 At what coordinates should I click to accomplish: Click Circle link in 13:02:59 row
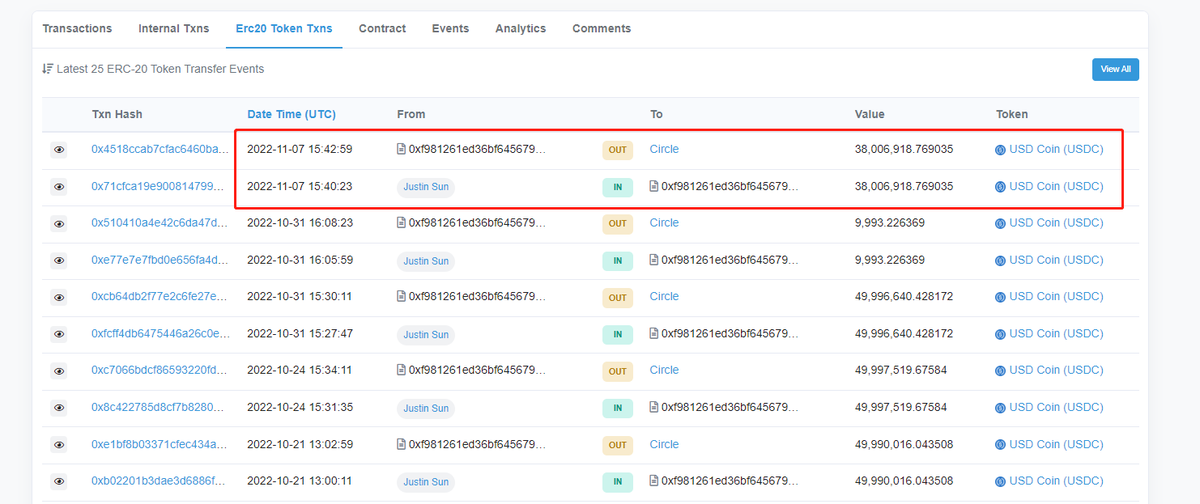pos(664,444)
